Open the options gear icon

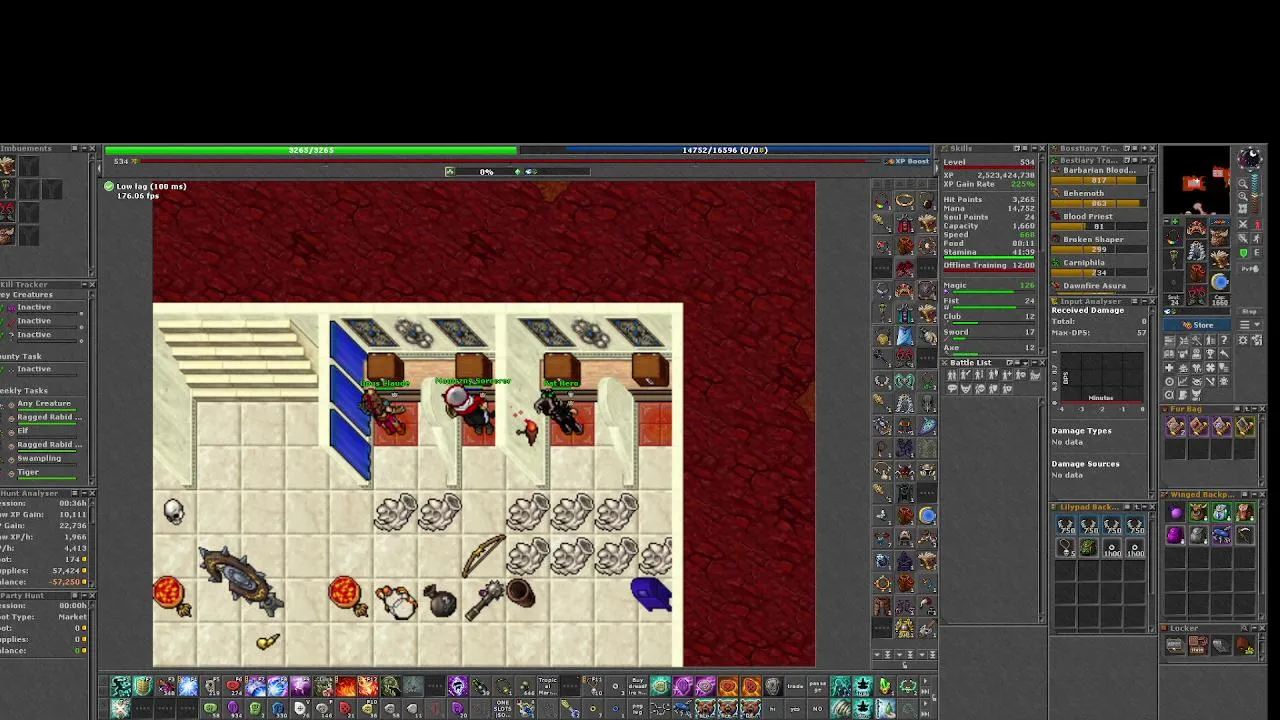click(1243, 340)
